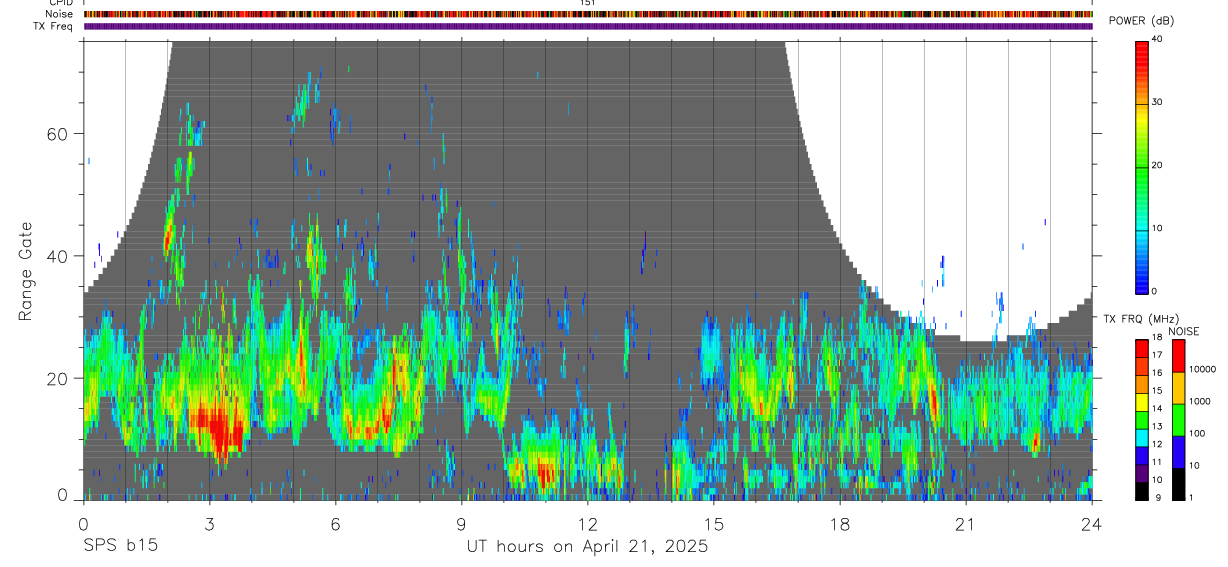Image resolution: width=1228 pixels, height=567 pixels.
Task: Click the "SPS b15" station label
Action: click(120, 547)
